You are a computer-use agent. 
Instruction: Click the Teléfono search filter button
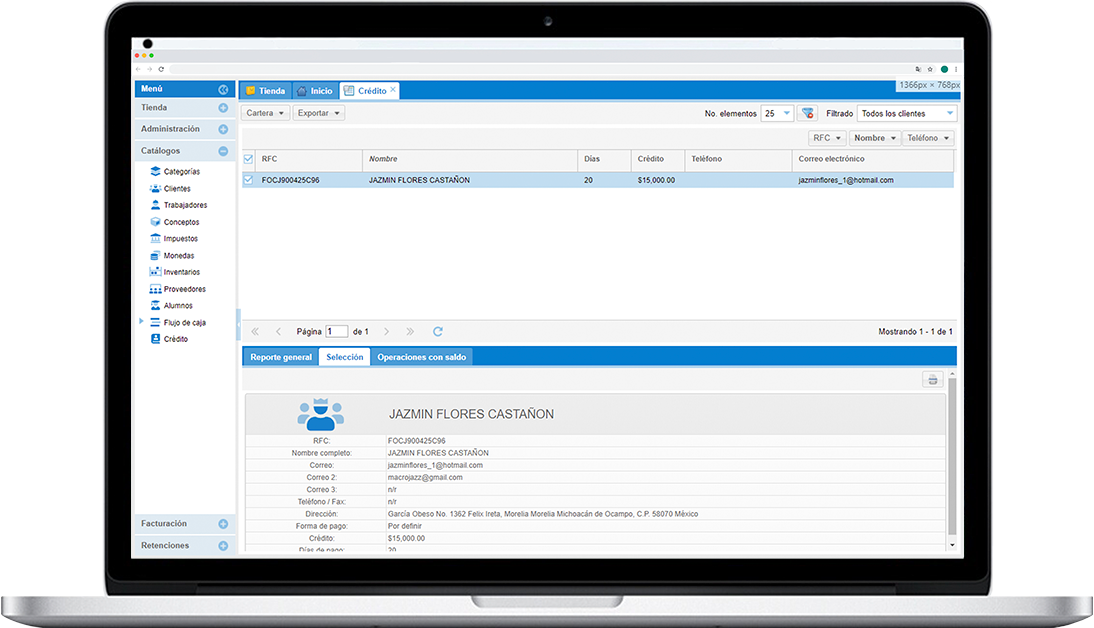[928, 138]
